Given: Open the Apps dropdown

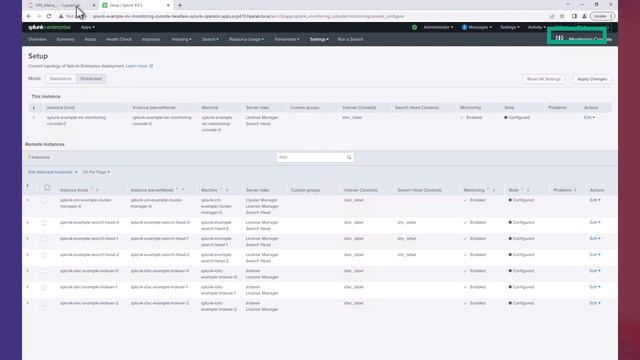Looking at the screenshot, I should pyautogui.click(x=87, y=27).
